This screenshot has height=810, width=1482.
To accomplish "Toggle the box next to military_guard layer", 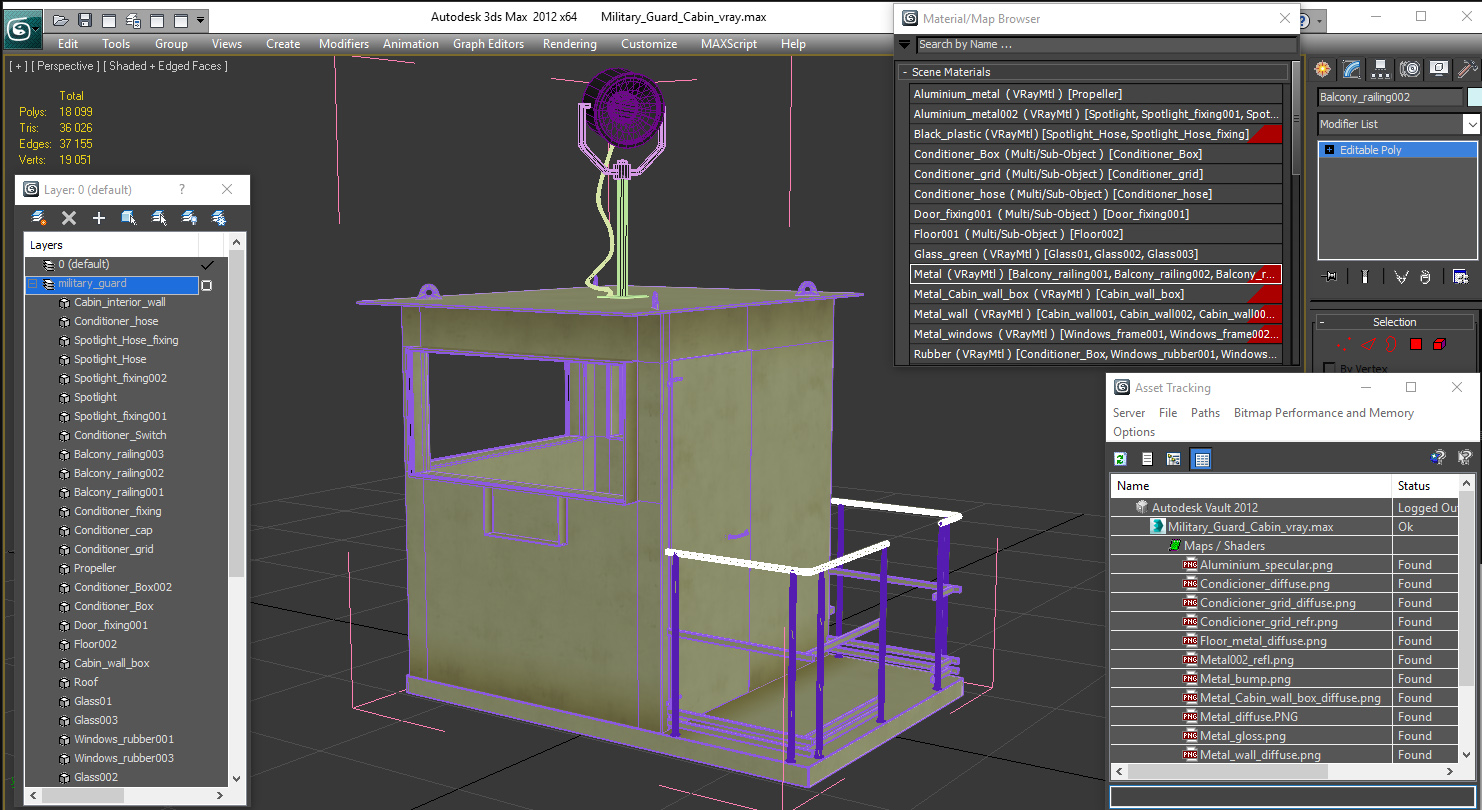I will tap(207, 285).
